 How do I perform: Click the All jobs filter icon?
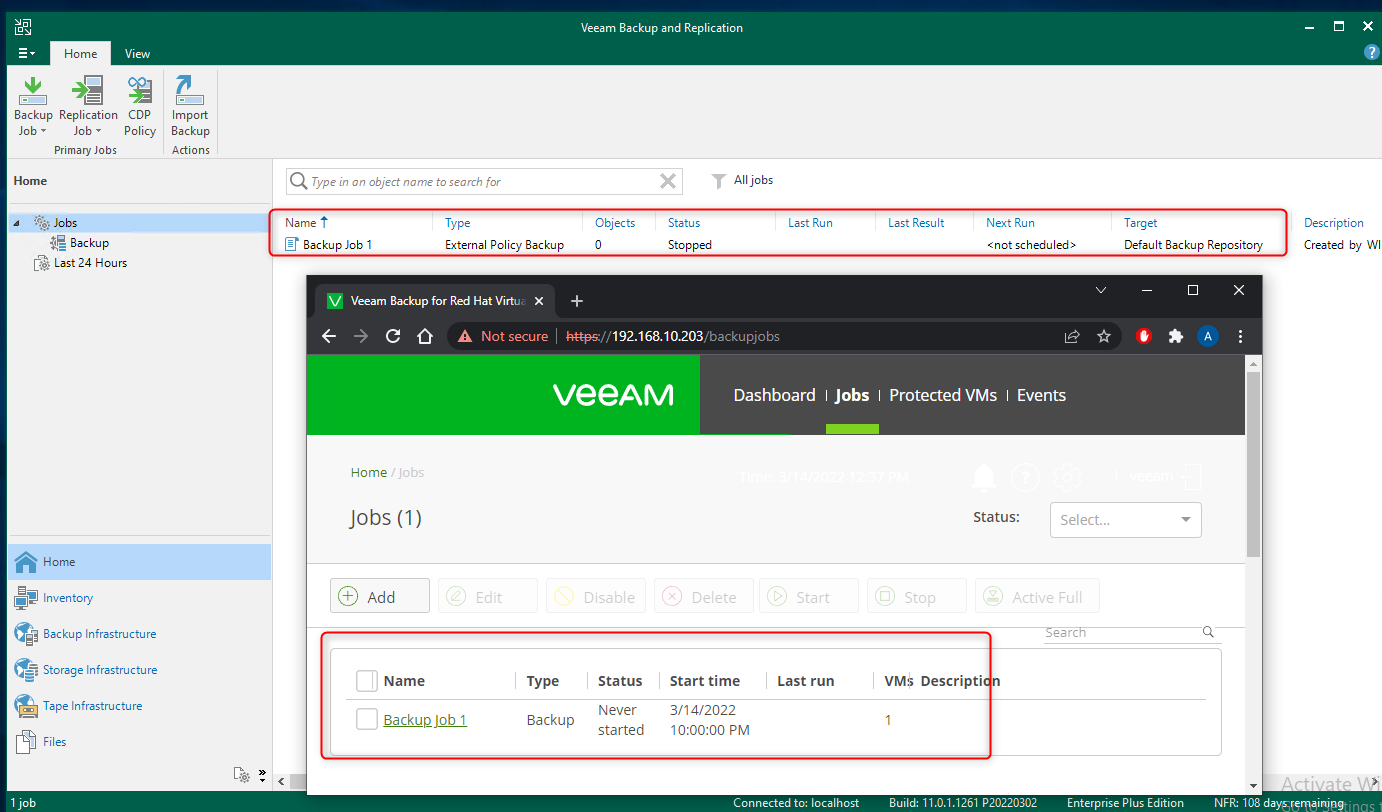tap(718, 181)
